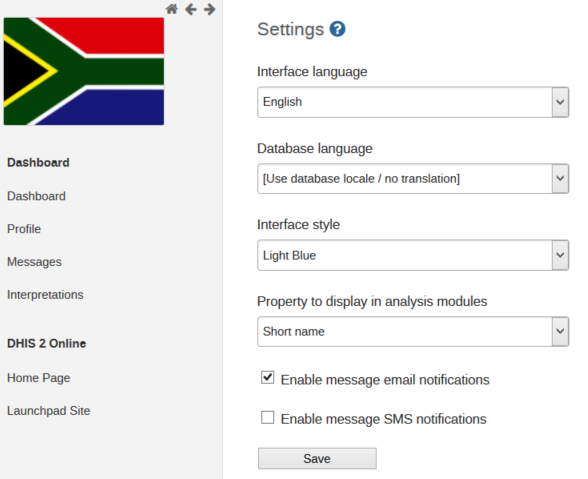Viewport: 588px width, 479px height.
Task: Open Messages from the sidebar
Action: pyautogui.click(x=34, y=262)
